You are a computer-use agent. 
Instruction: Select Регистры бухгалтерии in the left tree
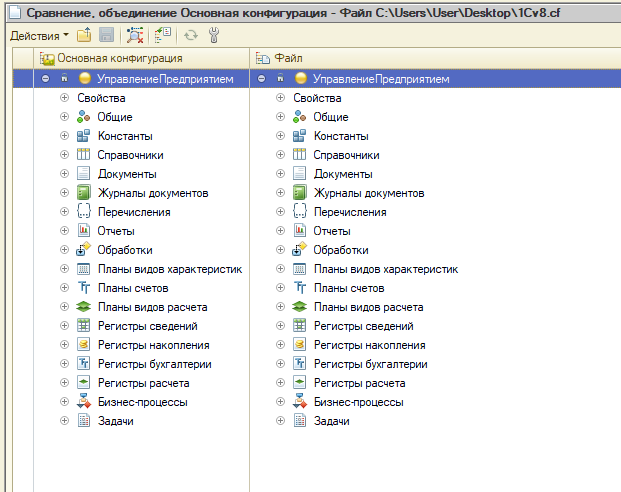tap(155, 364)
